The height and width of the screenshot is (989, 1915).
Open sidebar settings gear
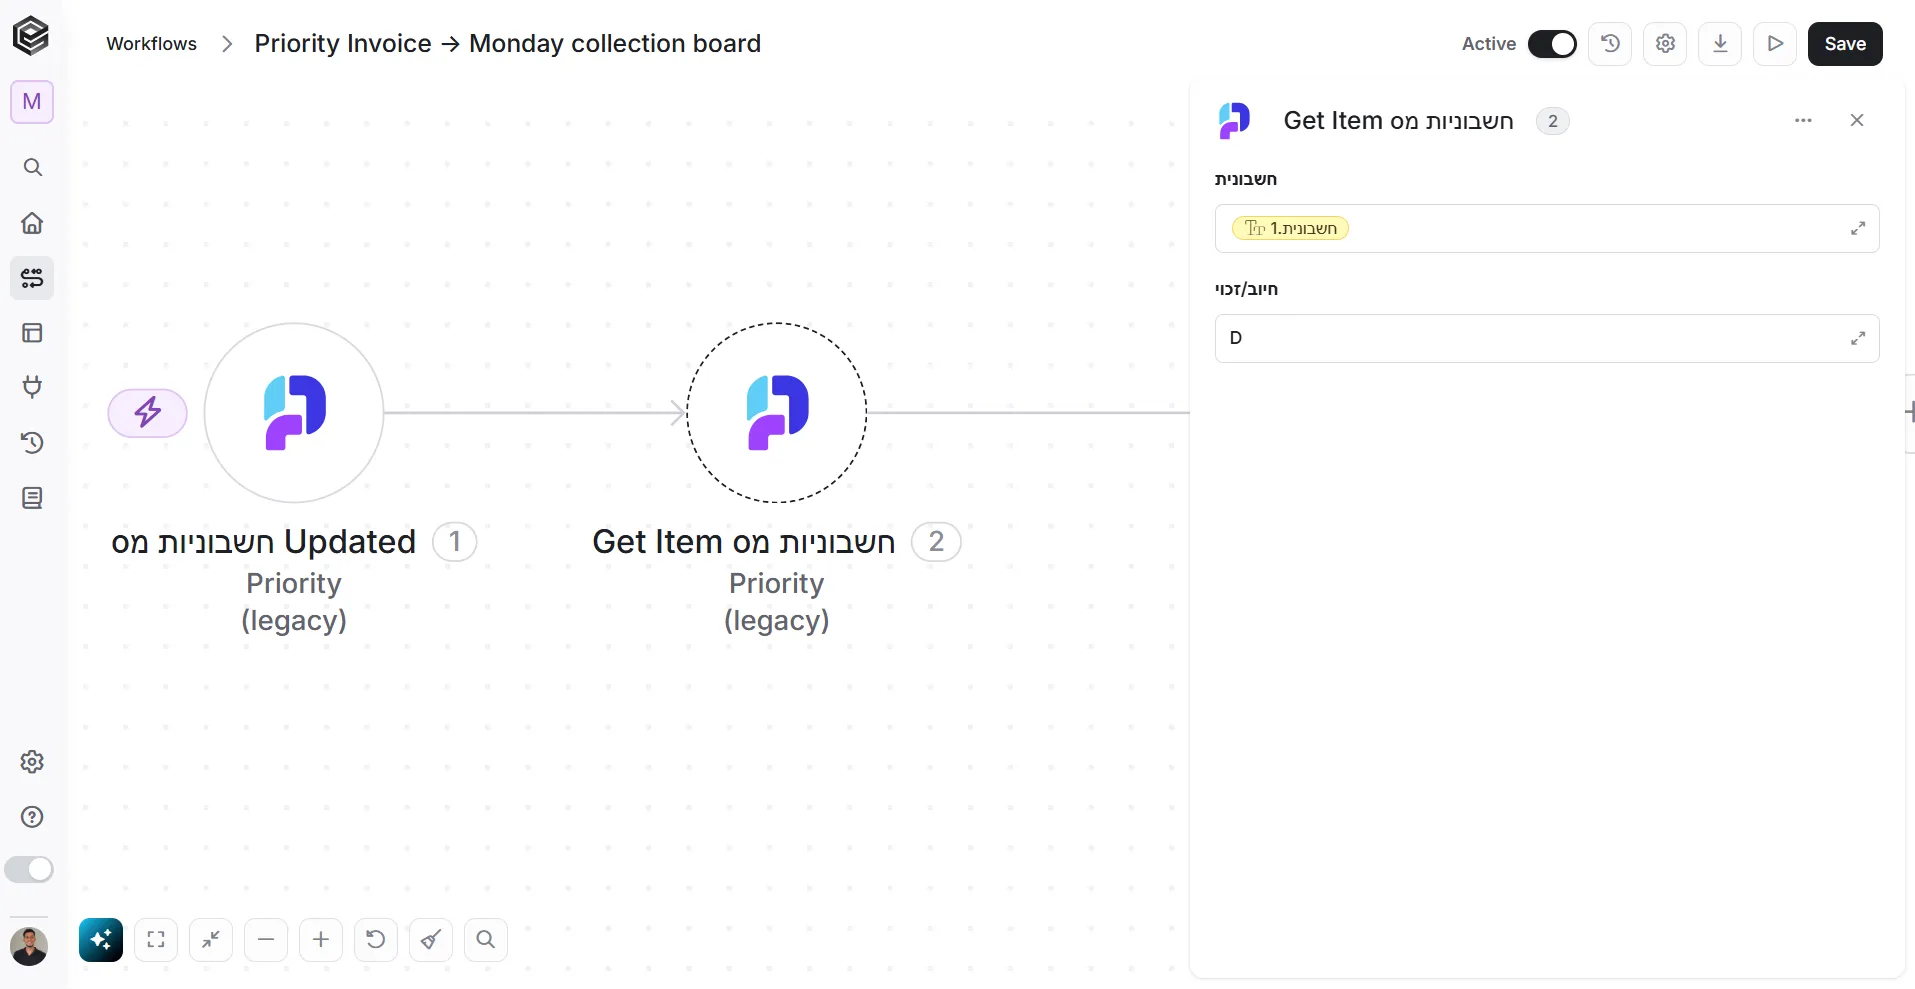point(32,762)
